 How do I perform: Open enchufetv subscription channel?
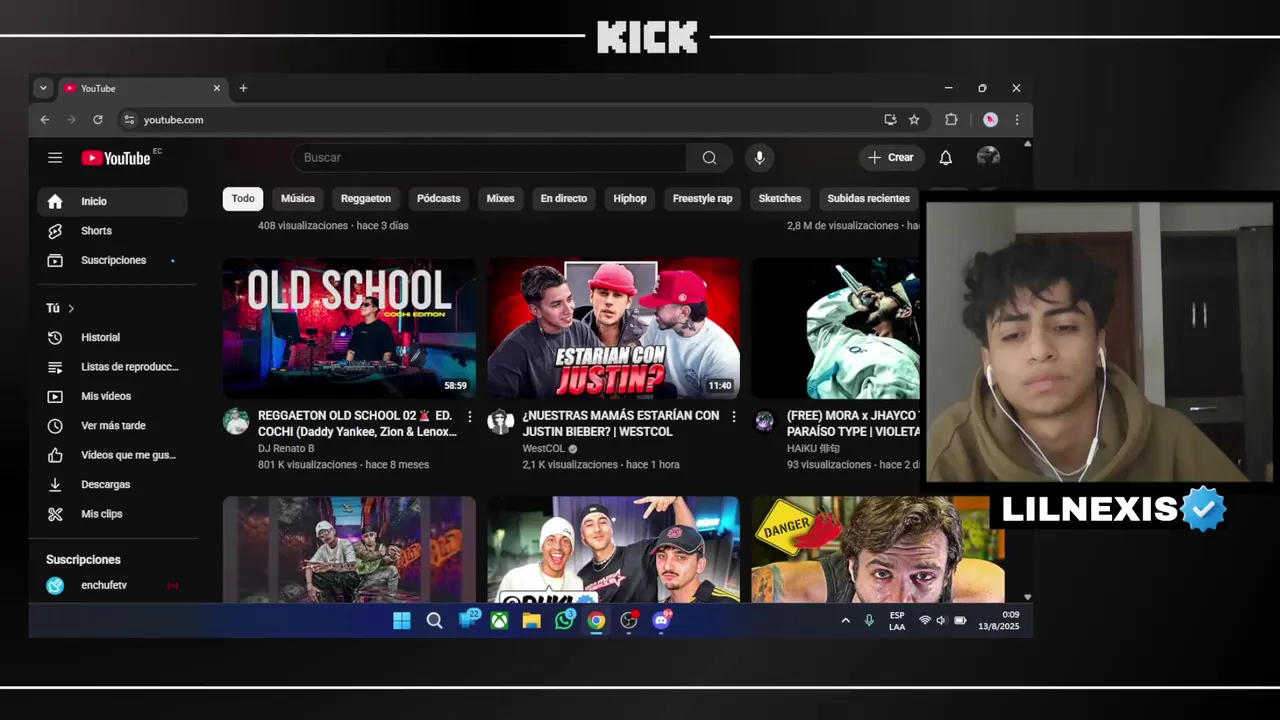click(112, 585)
